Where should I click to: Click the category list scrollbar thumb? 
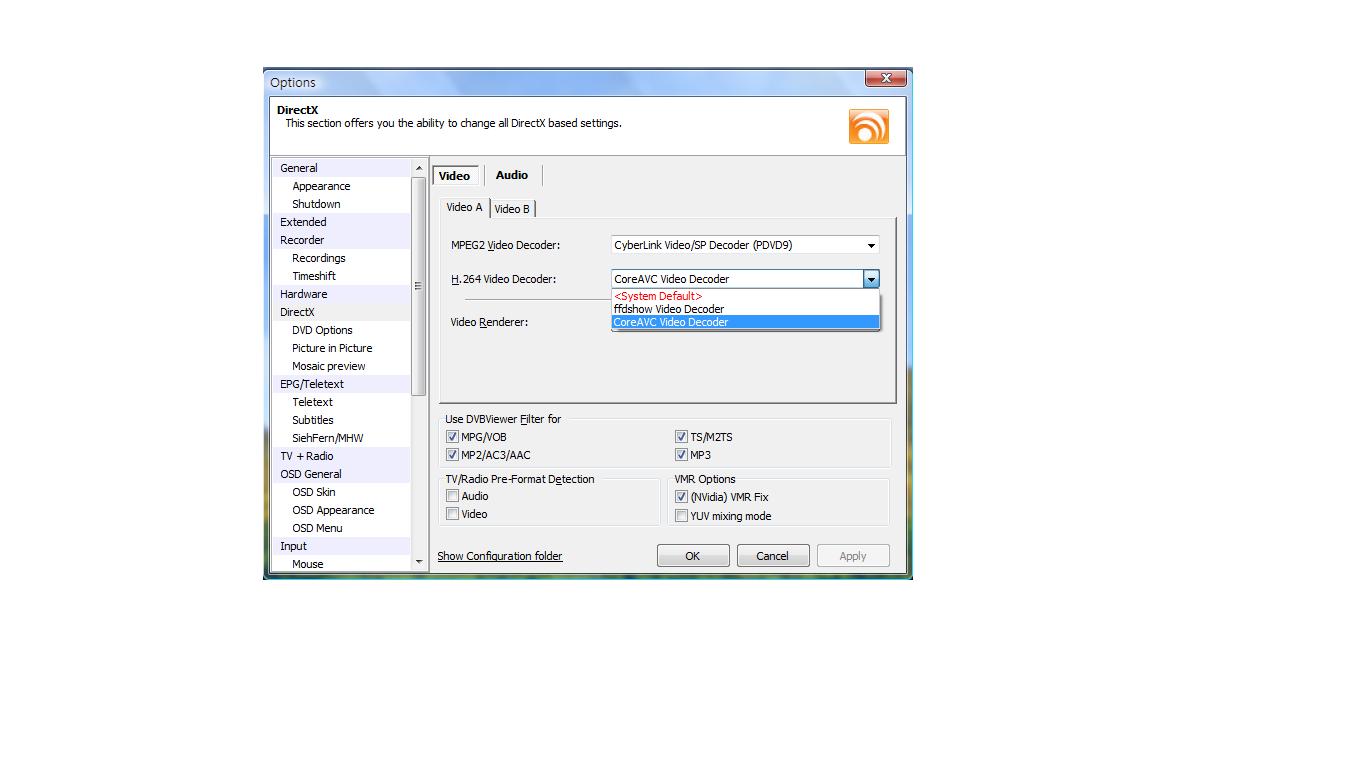point(419,286)
